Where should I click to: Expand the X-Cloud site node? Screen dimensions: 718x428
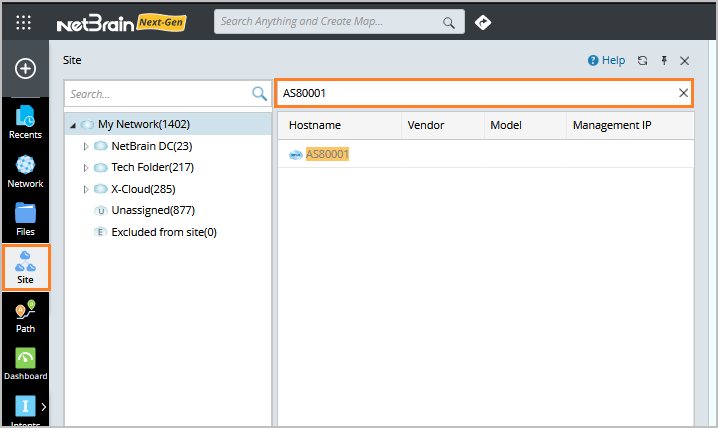point(86,189)
